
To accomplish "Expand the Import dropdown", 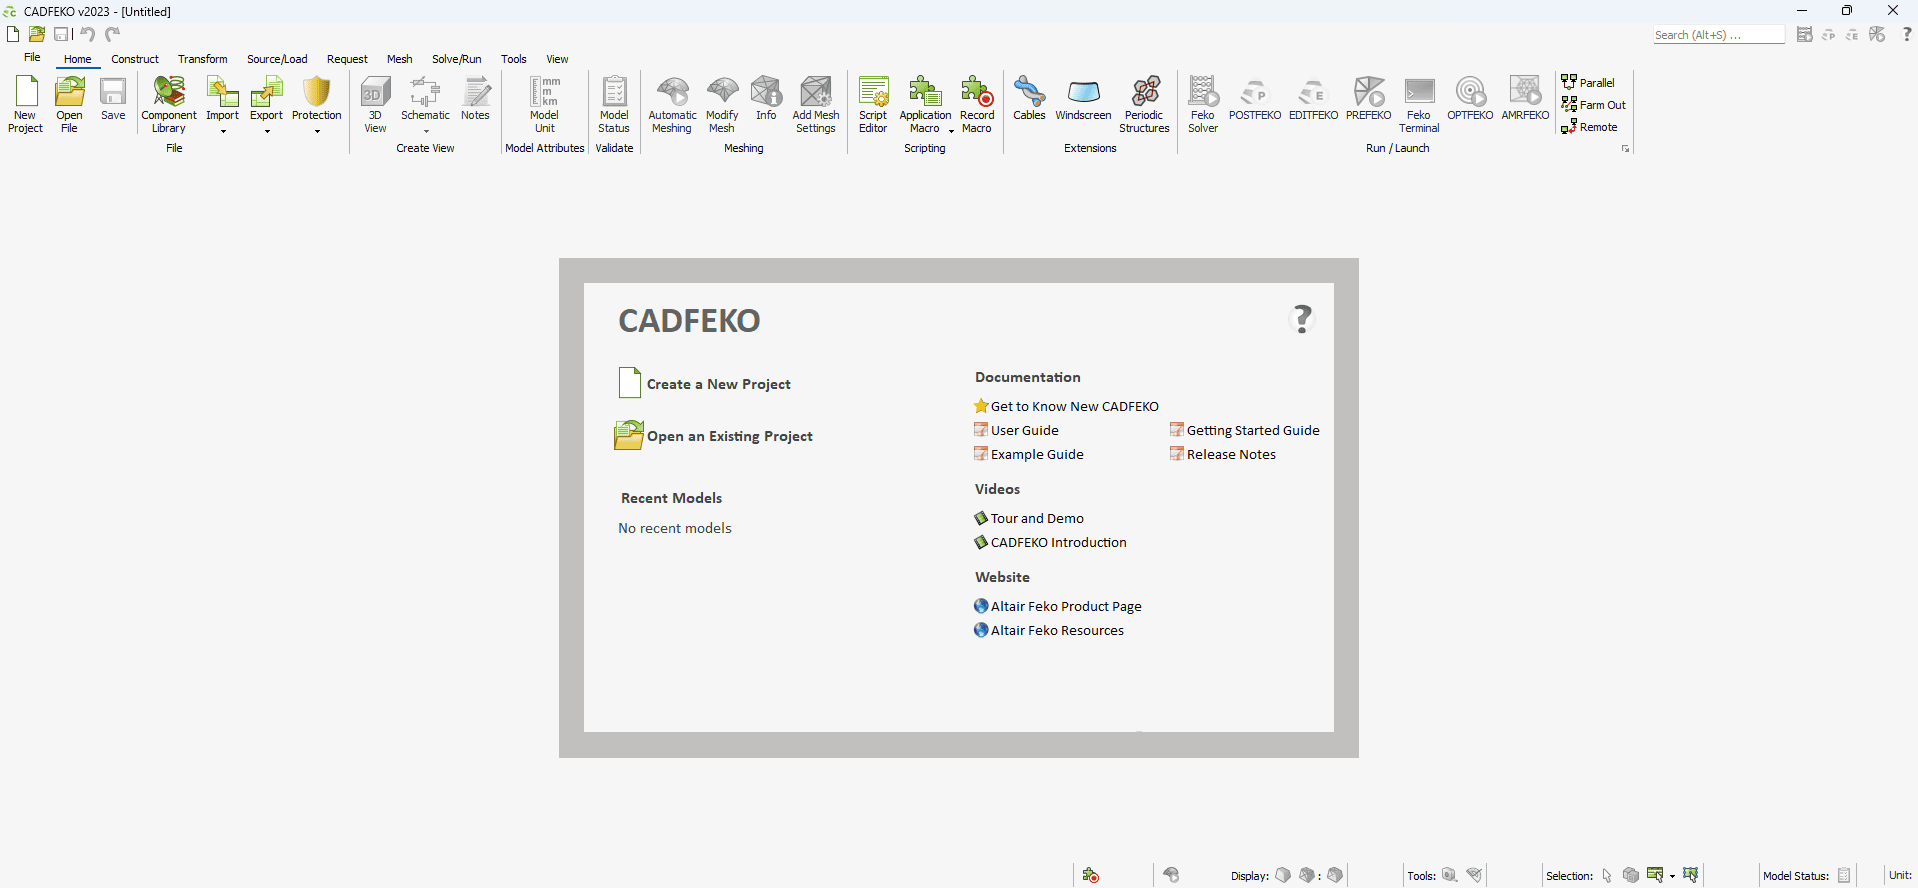I will [223, 131].
